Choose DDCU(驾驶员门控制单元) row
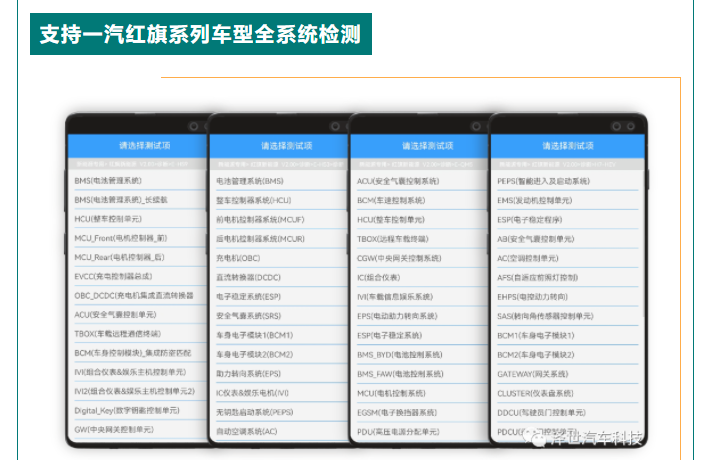The image size is (706, 460). tap(566, 412)
